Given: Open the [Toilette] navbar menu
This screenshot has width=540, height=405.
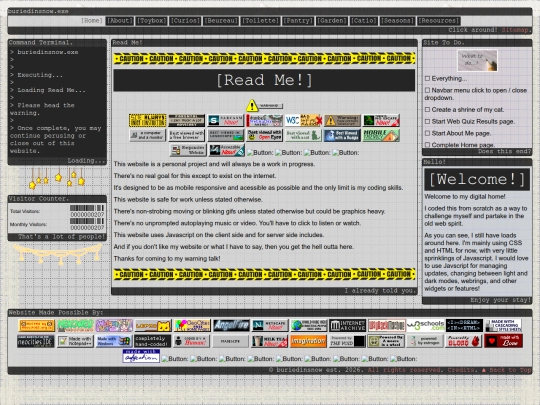Looking at the screenshot, I should 260,21.
